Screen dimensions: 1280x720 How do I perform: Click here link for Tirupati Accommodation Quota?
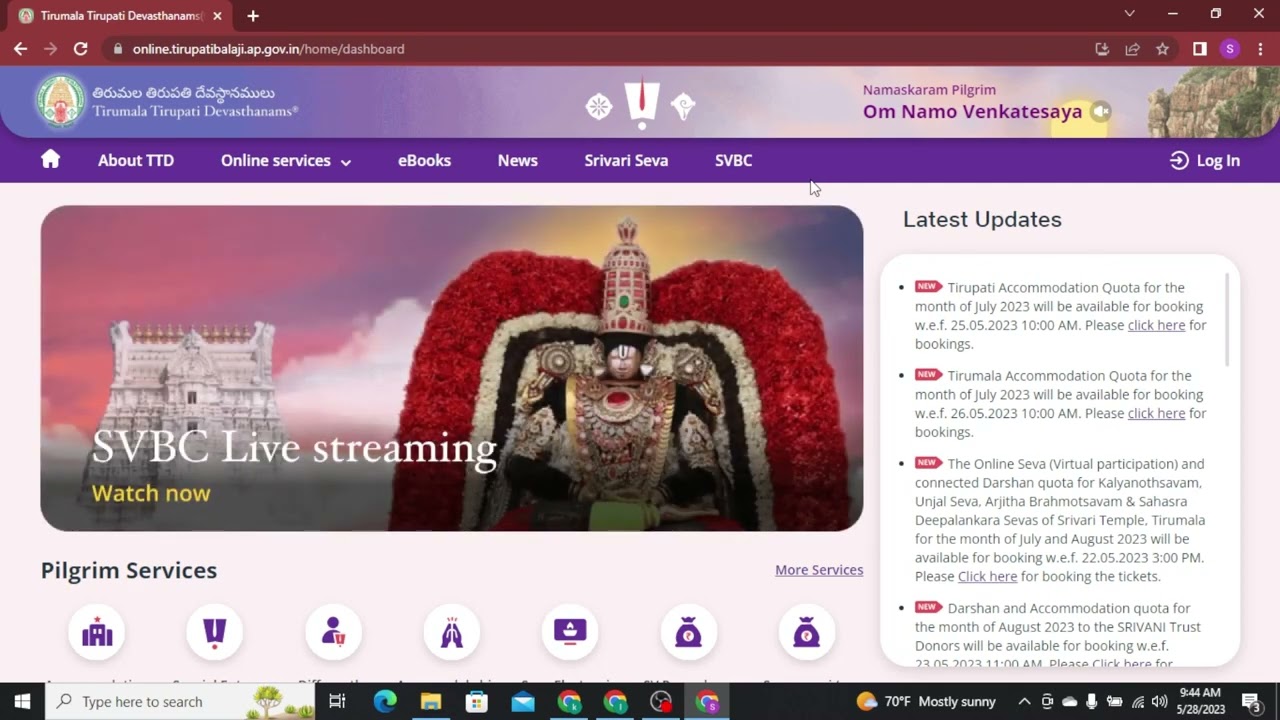point(1156,325)
